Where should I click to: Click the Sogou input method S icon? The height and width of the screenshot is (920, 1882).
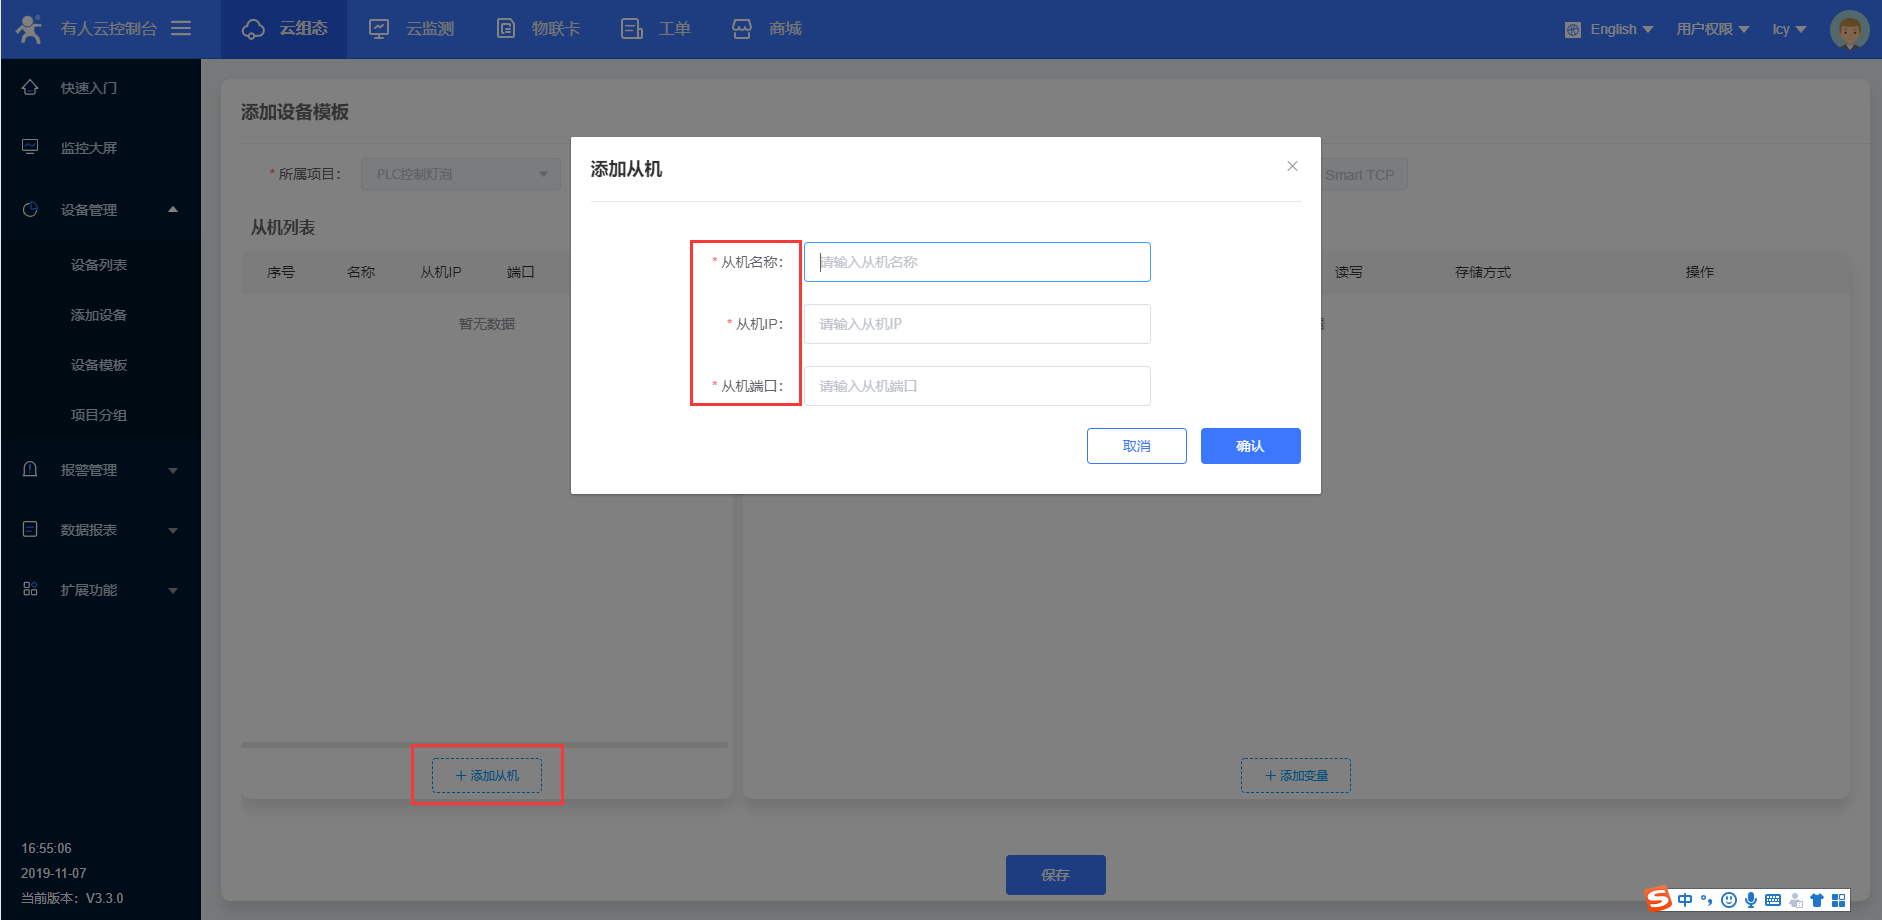click(1659, 899)
